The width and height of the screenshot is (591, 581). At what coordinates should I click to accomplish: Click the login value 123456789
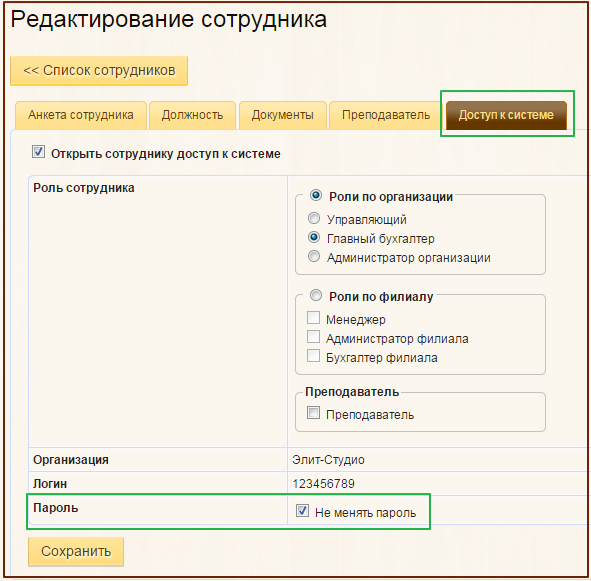click(323, 484)
